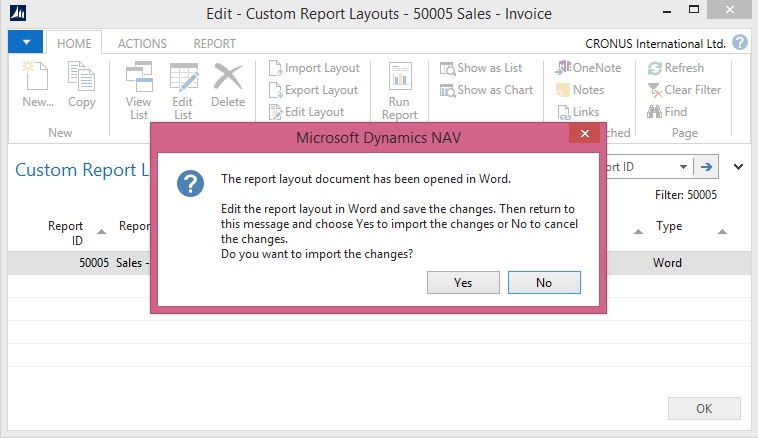The image size is (758, 438).
Task: Click the Dynamics NAV title bar icon
Action: (18, 13)
